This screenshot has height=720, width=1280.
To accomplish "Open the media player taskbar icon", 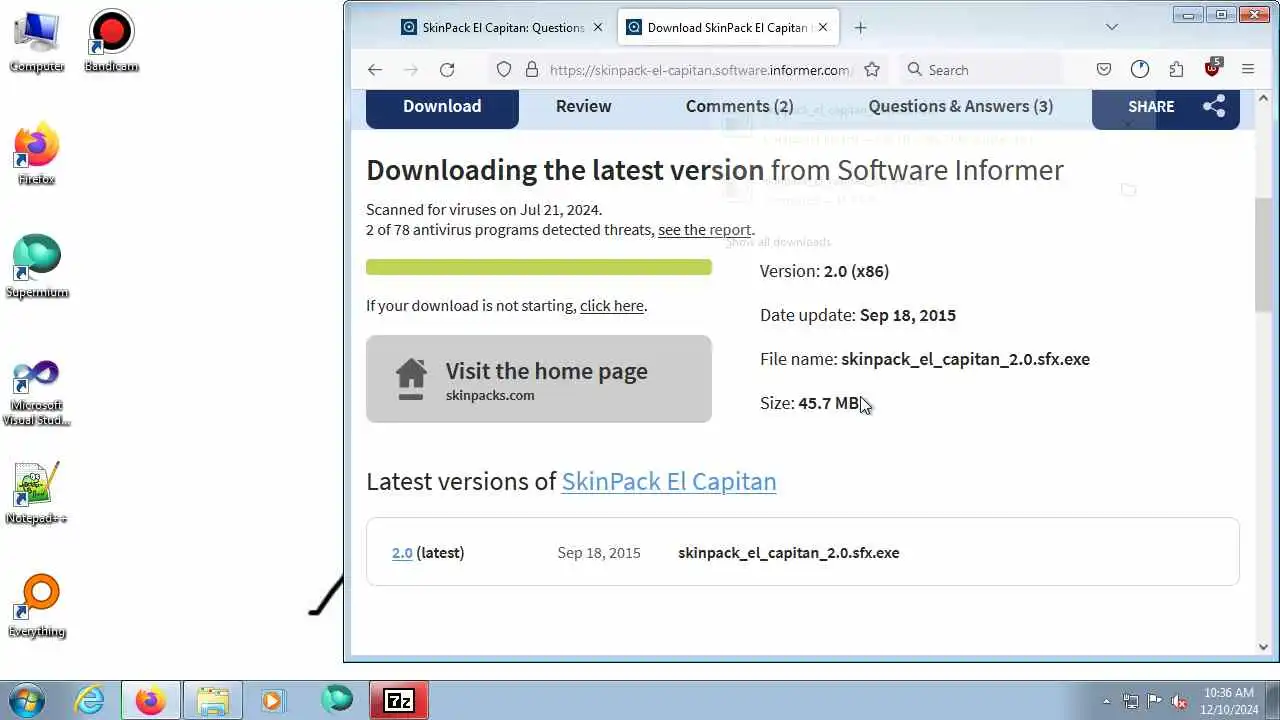I will pos(273,700).
